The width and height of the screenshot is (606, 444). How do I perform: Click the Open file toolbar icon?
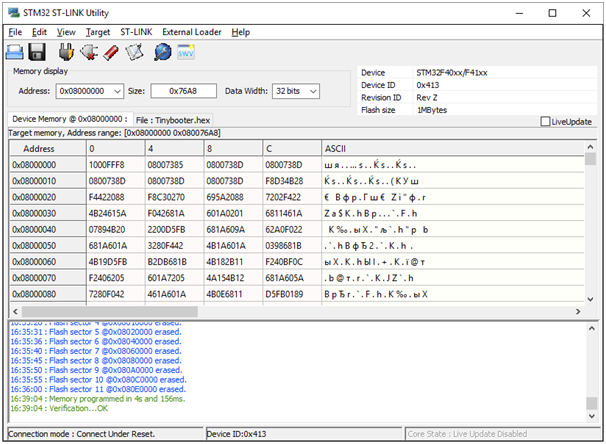pyautogui.click(x=15, y=52)
